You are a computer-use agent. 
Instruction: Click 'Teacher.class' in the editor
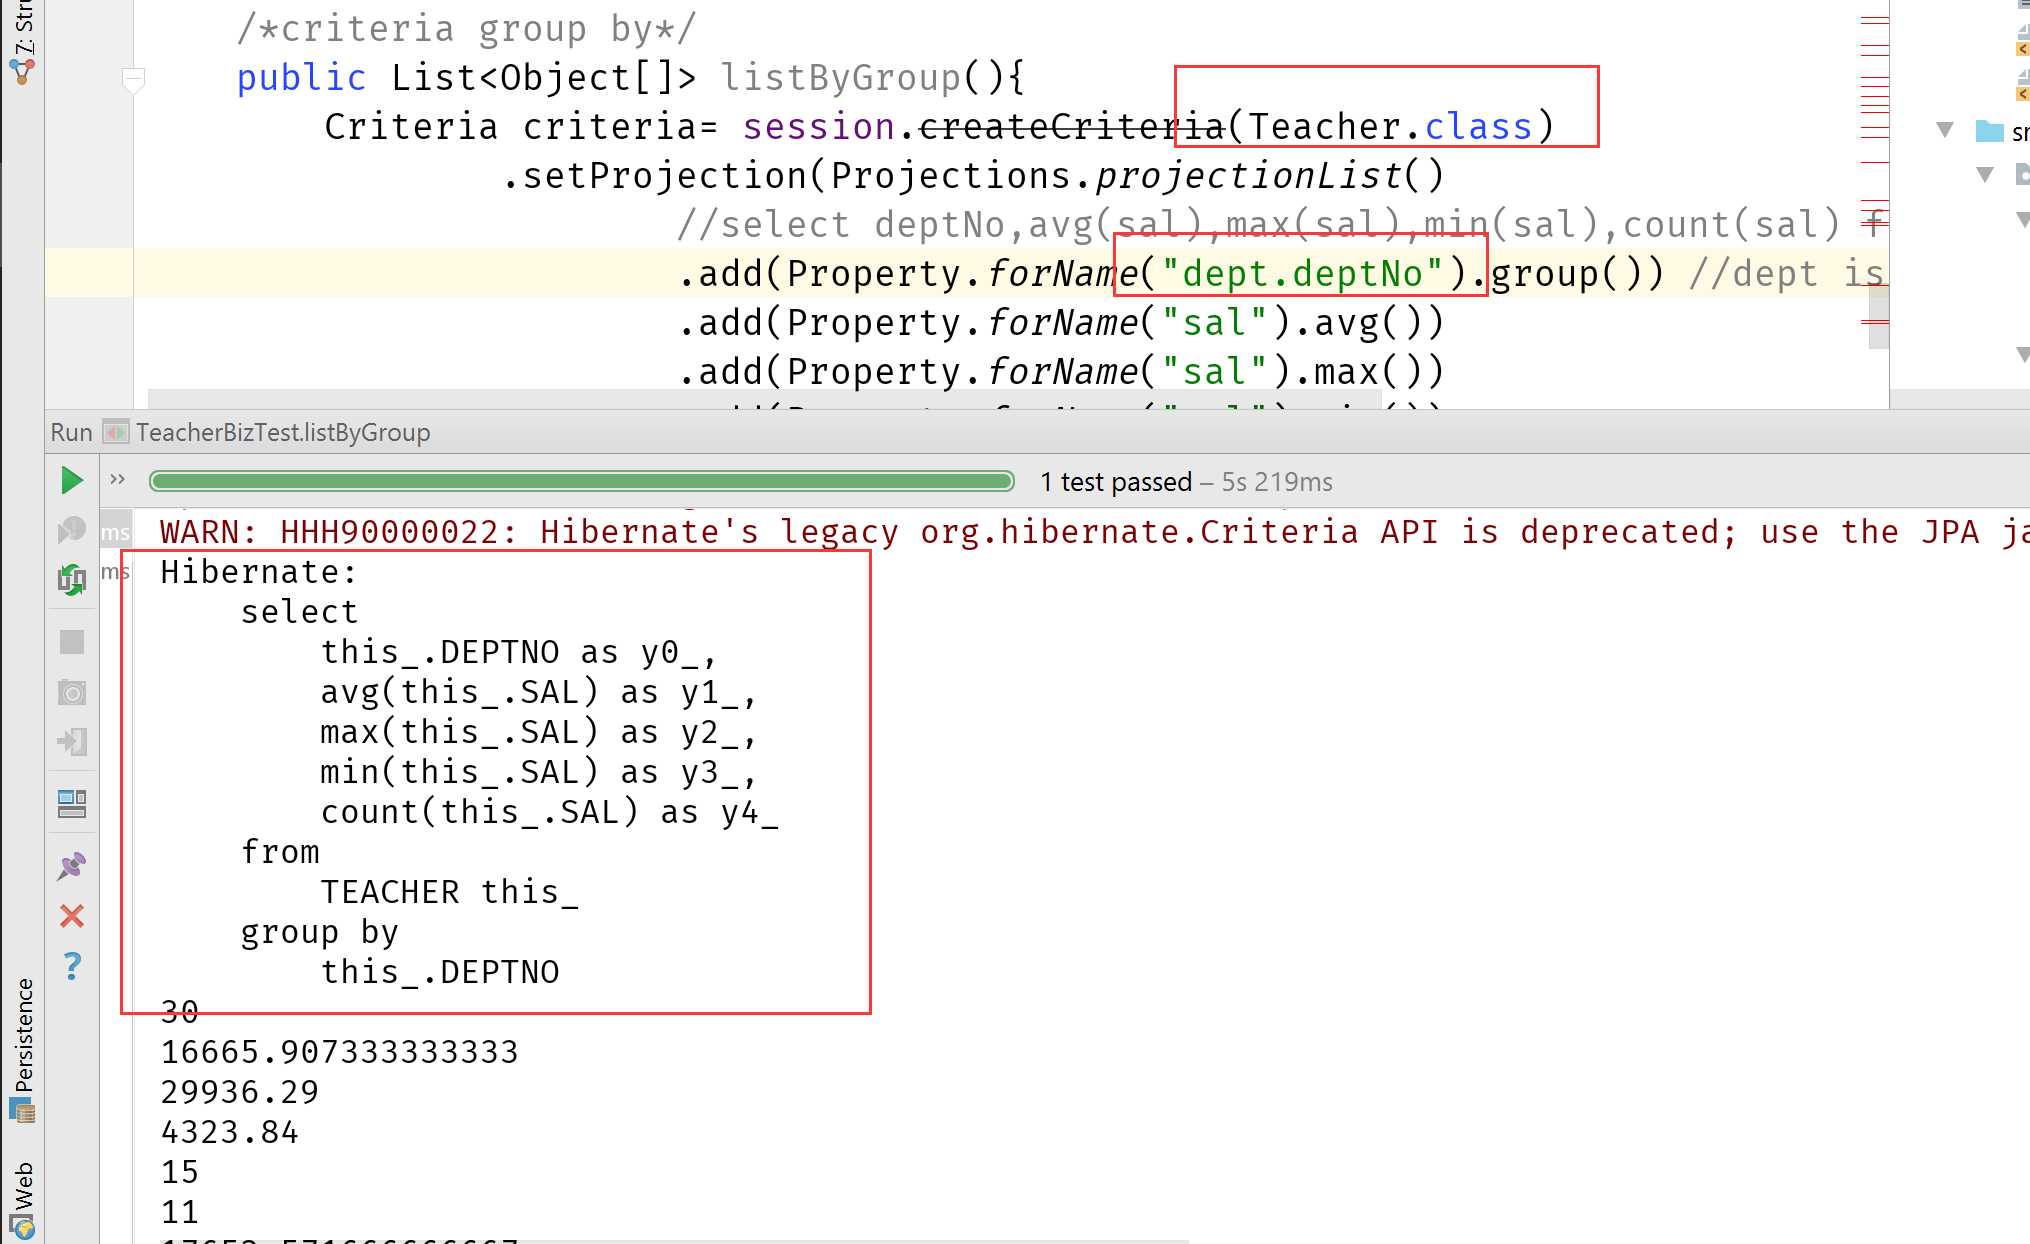1390,126
